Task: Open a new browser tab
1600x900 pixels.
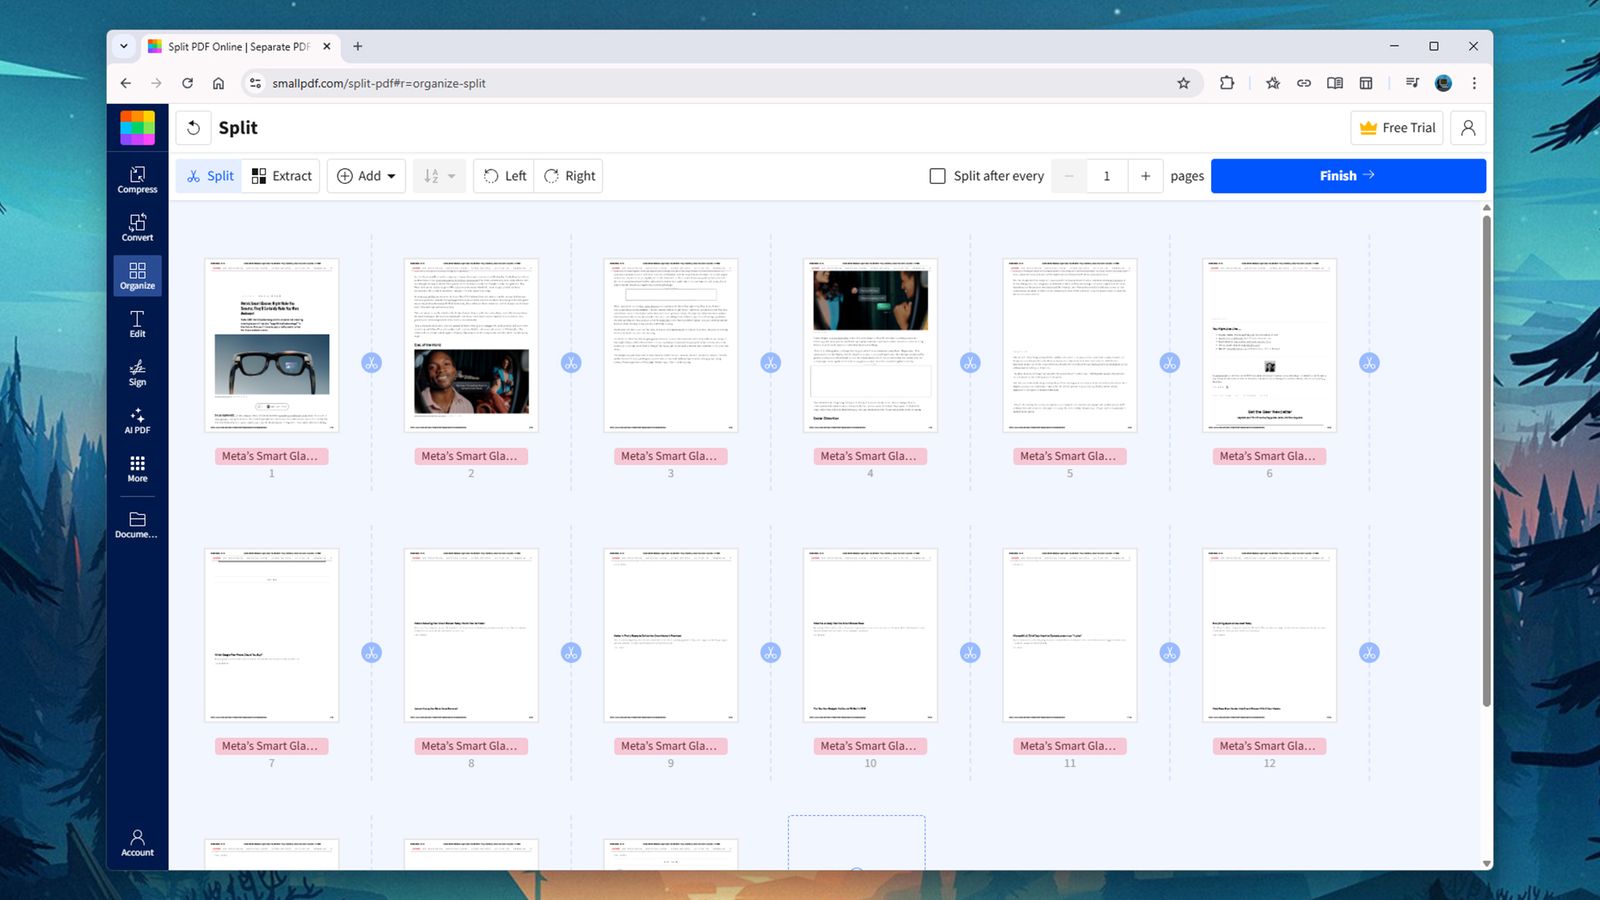Action: (357, 46)
